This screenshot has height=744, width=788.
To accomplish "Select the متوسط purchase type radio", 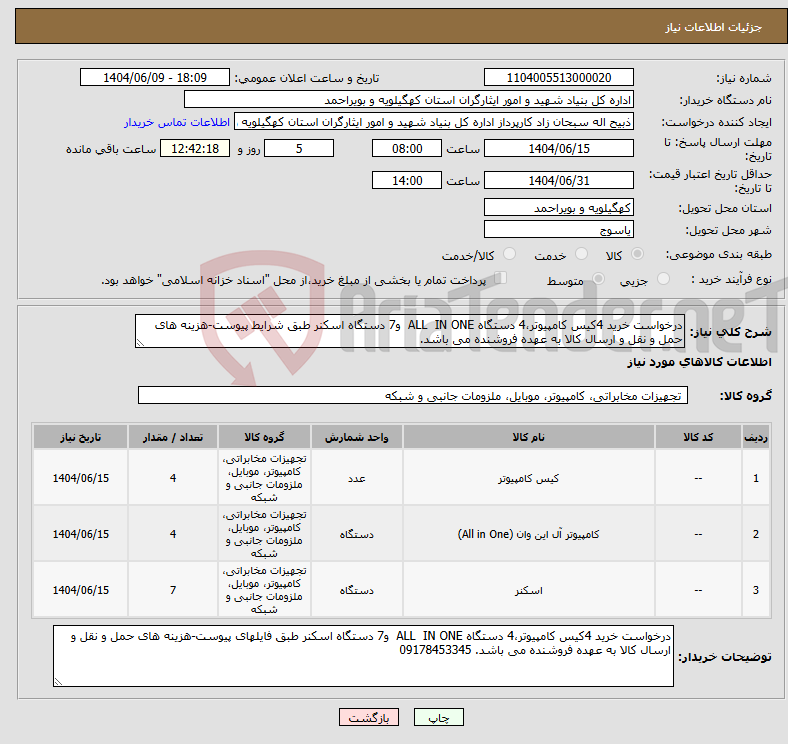I will (599, 278).
